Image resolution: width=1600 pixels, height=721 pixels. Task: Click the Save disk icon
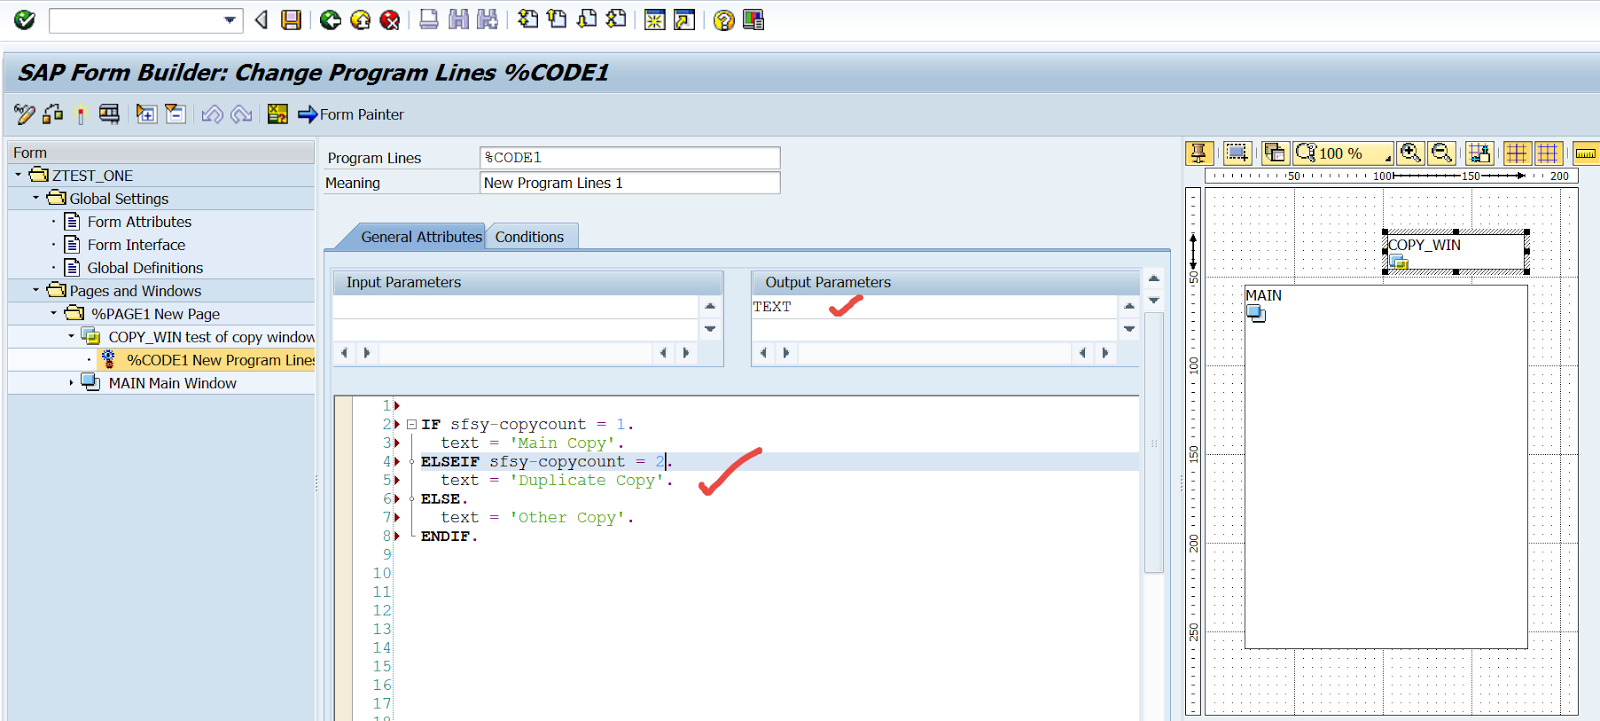tap(291, 20)
